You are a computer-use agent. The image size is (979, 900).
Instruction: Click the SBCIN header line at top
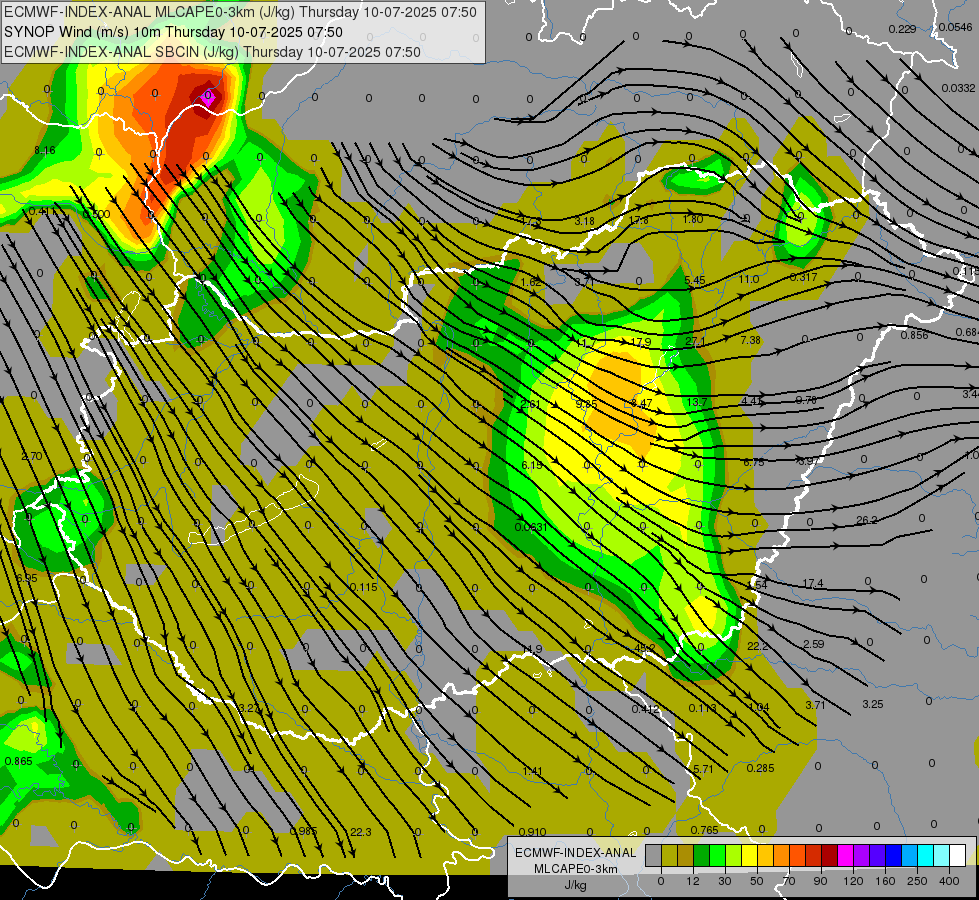pyautogui.click(x=212, y=52)
